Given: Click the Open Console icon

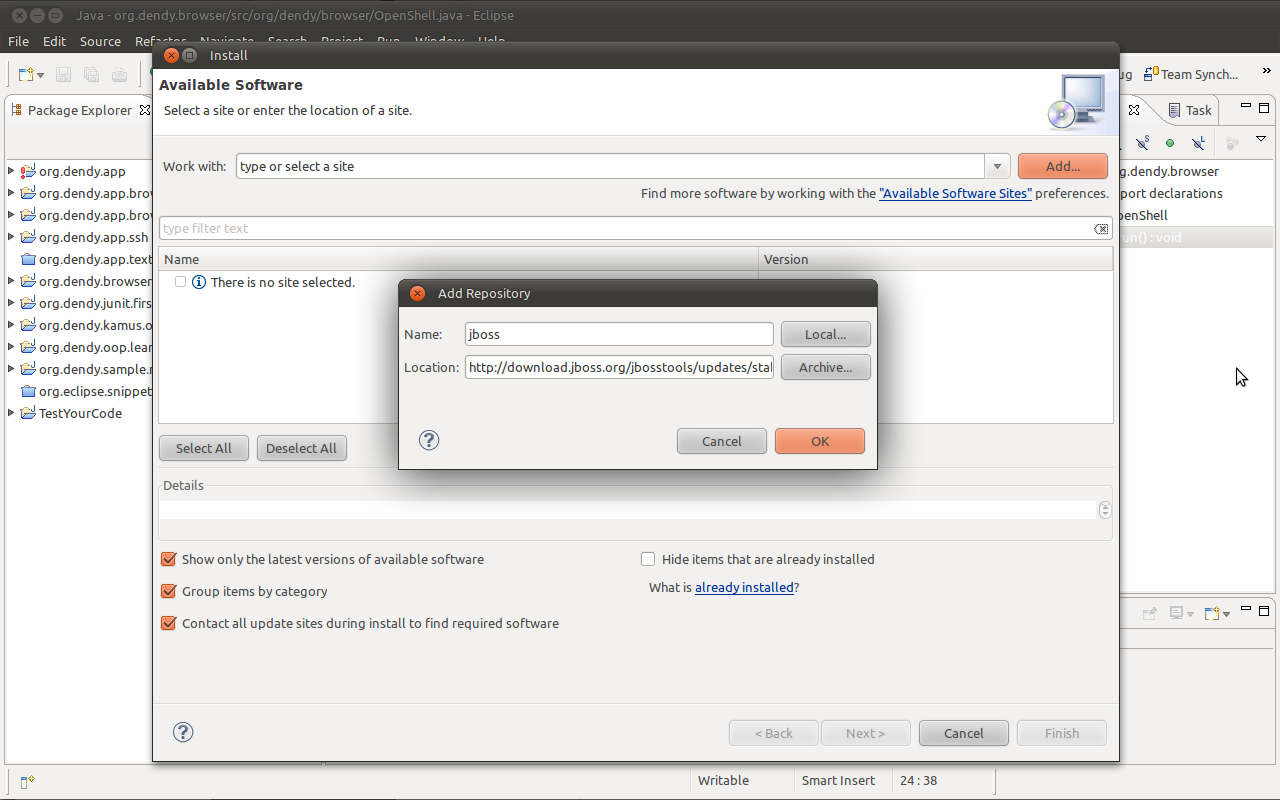Looking at the screenshot, I should [x=1211, y=613].
